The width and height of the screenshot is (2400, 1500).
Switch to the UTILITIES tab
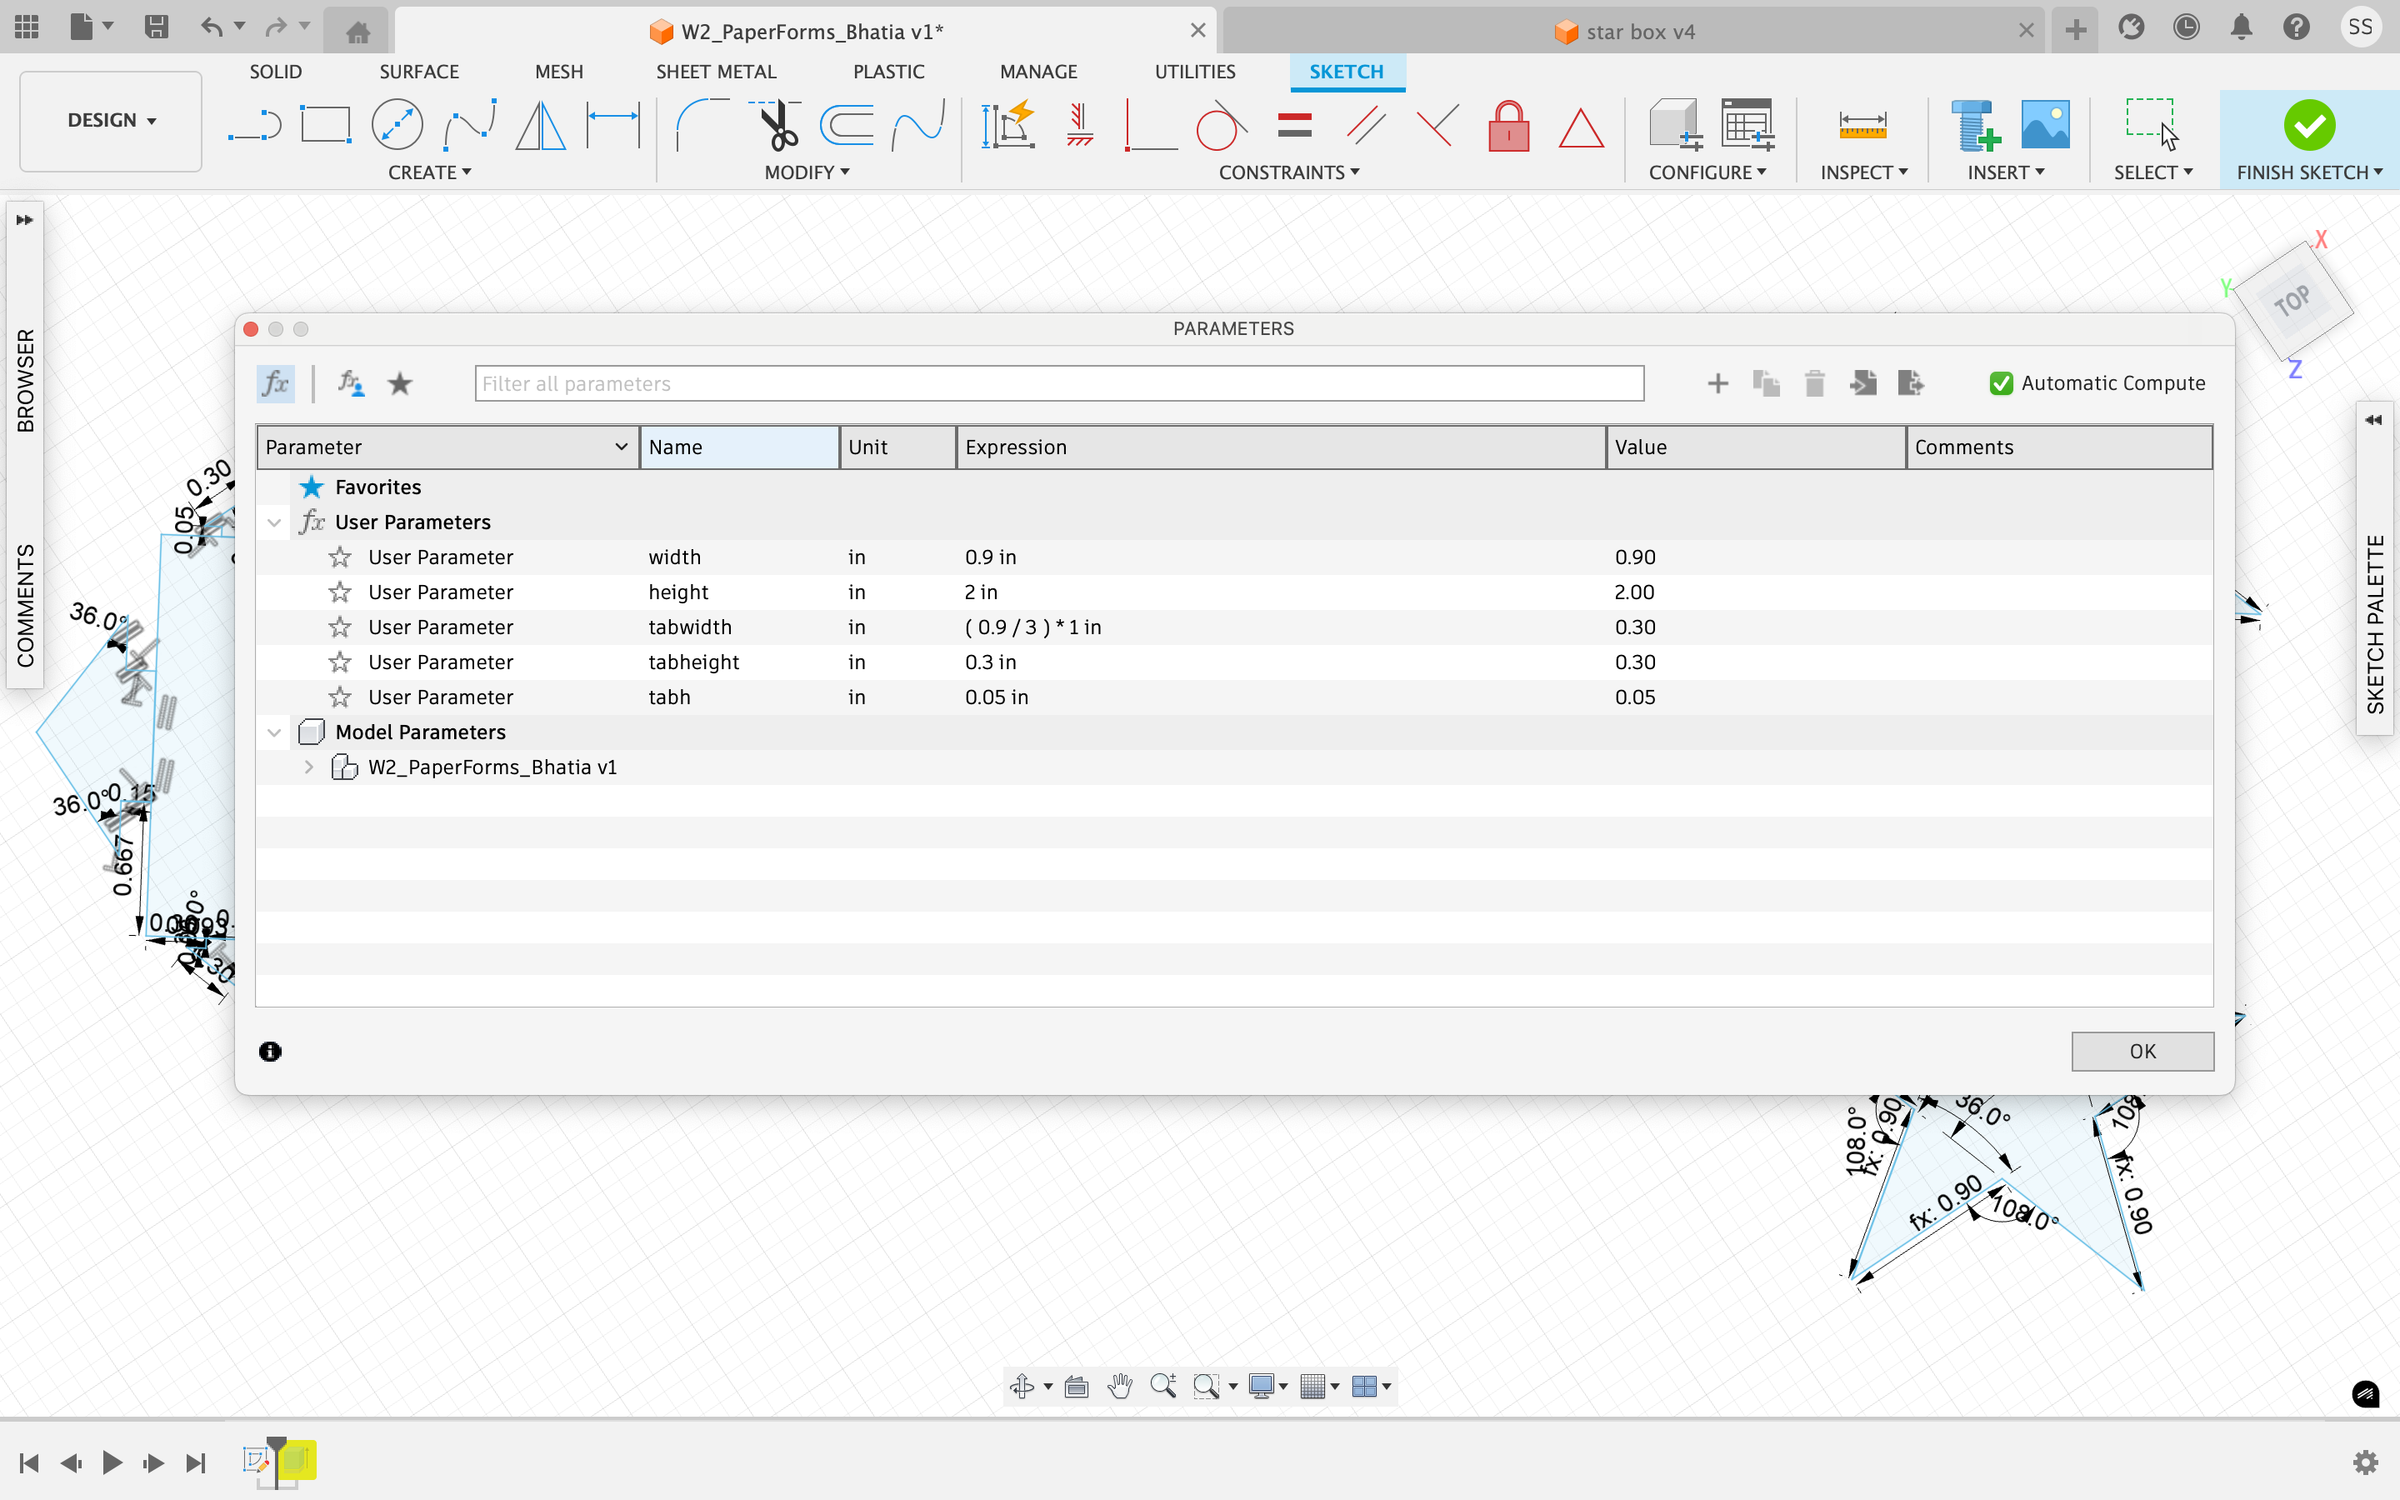[x=1195, y=72]
